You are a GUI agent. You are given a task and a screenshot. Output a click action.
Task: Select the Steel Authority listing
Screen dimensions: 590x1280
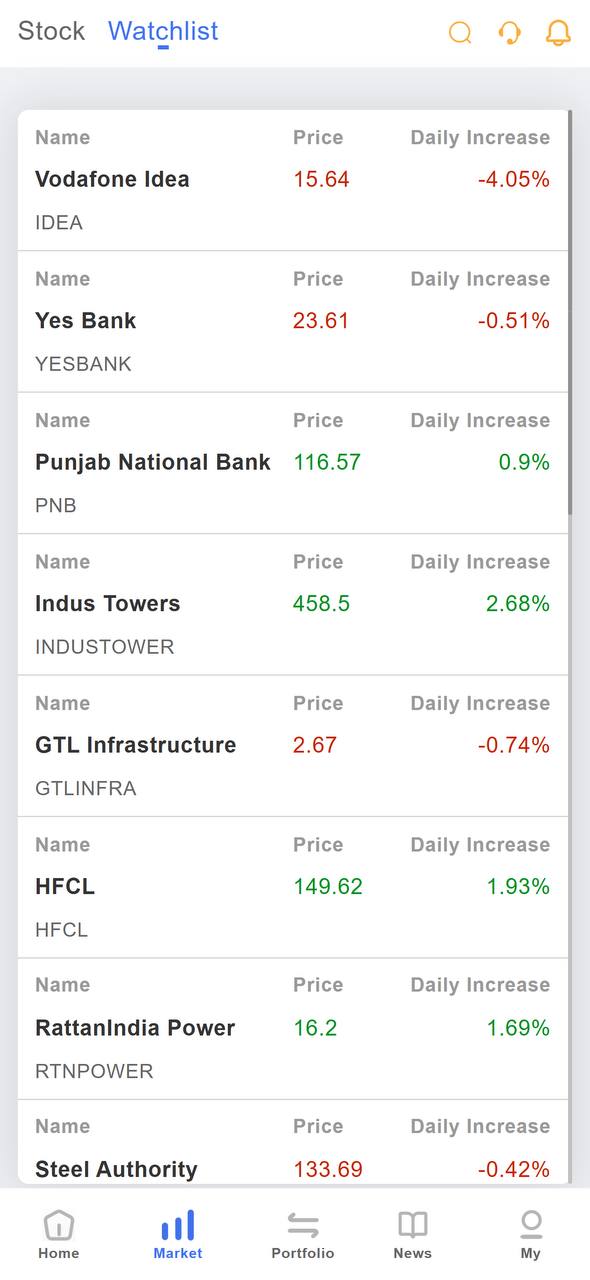(x=293, y=1143)
